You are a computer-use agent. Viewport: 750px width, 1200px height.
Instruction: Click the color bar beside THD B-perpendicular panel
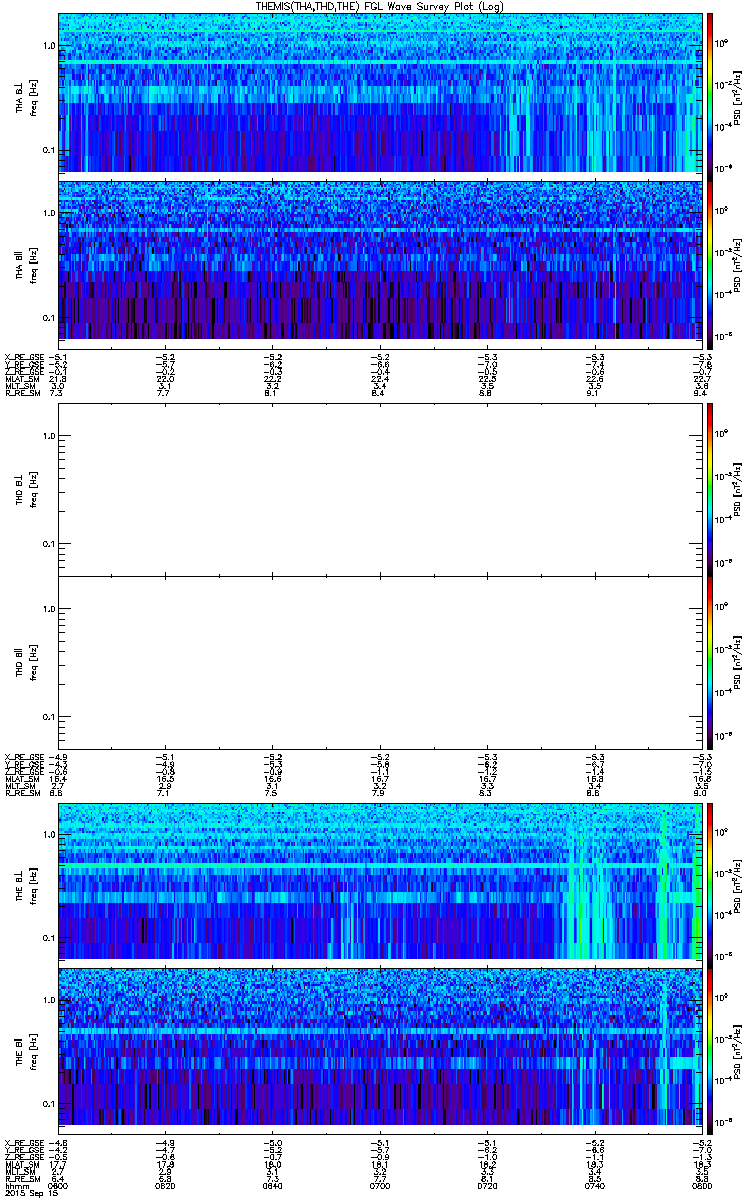tap(710, 488)
